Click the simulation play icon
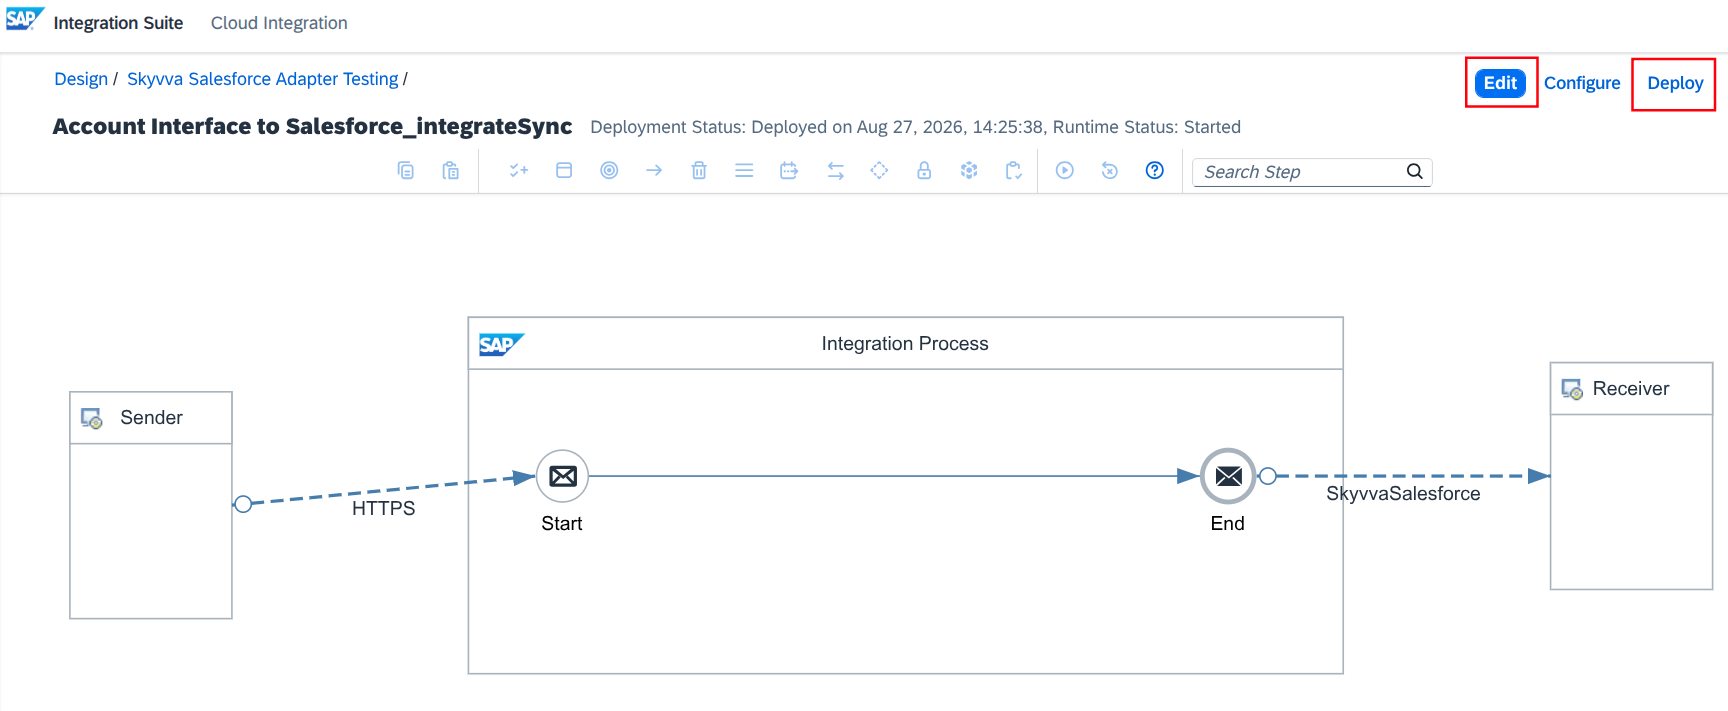This screenshot has height=711, width=1728. pos(1065,170)
